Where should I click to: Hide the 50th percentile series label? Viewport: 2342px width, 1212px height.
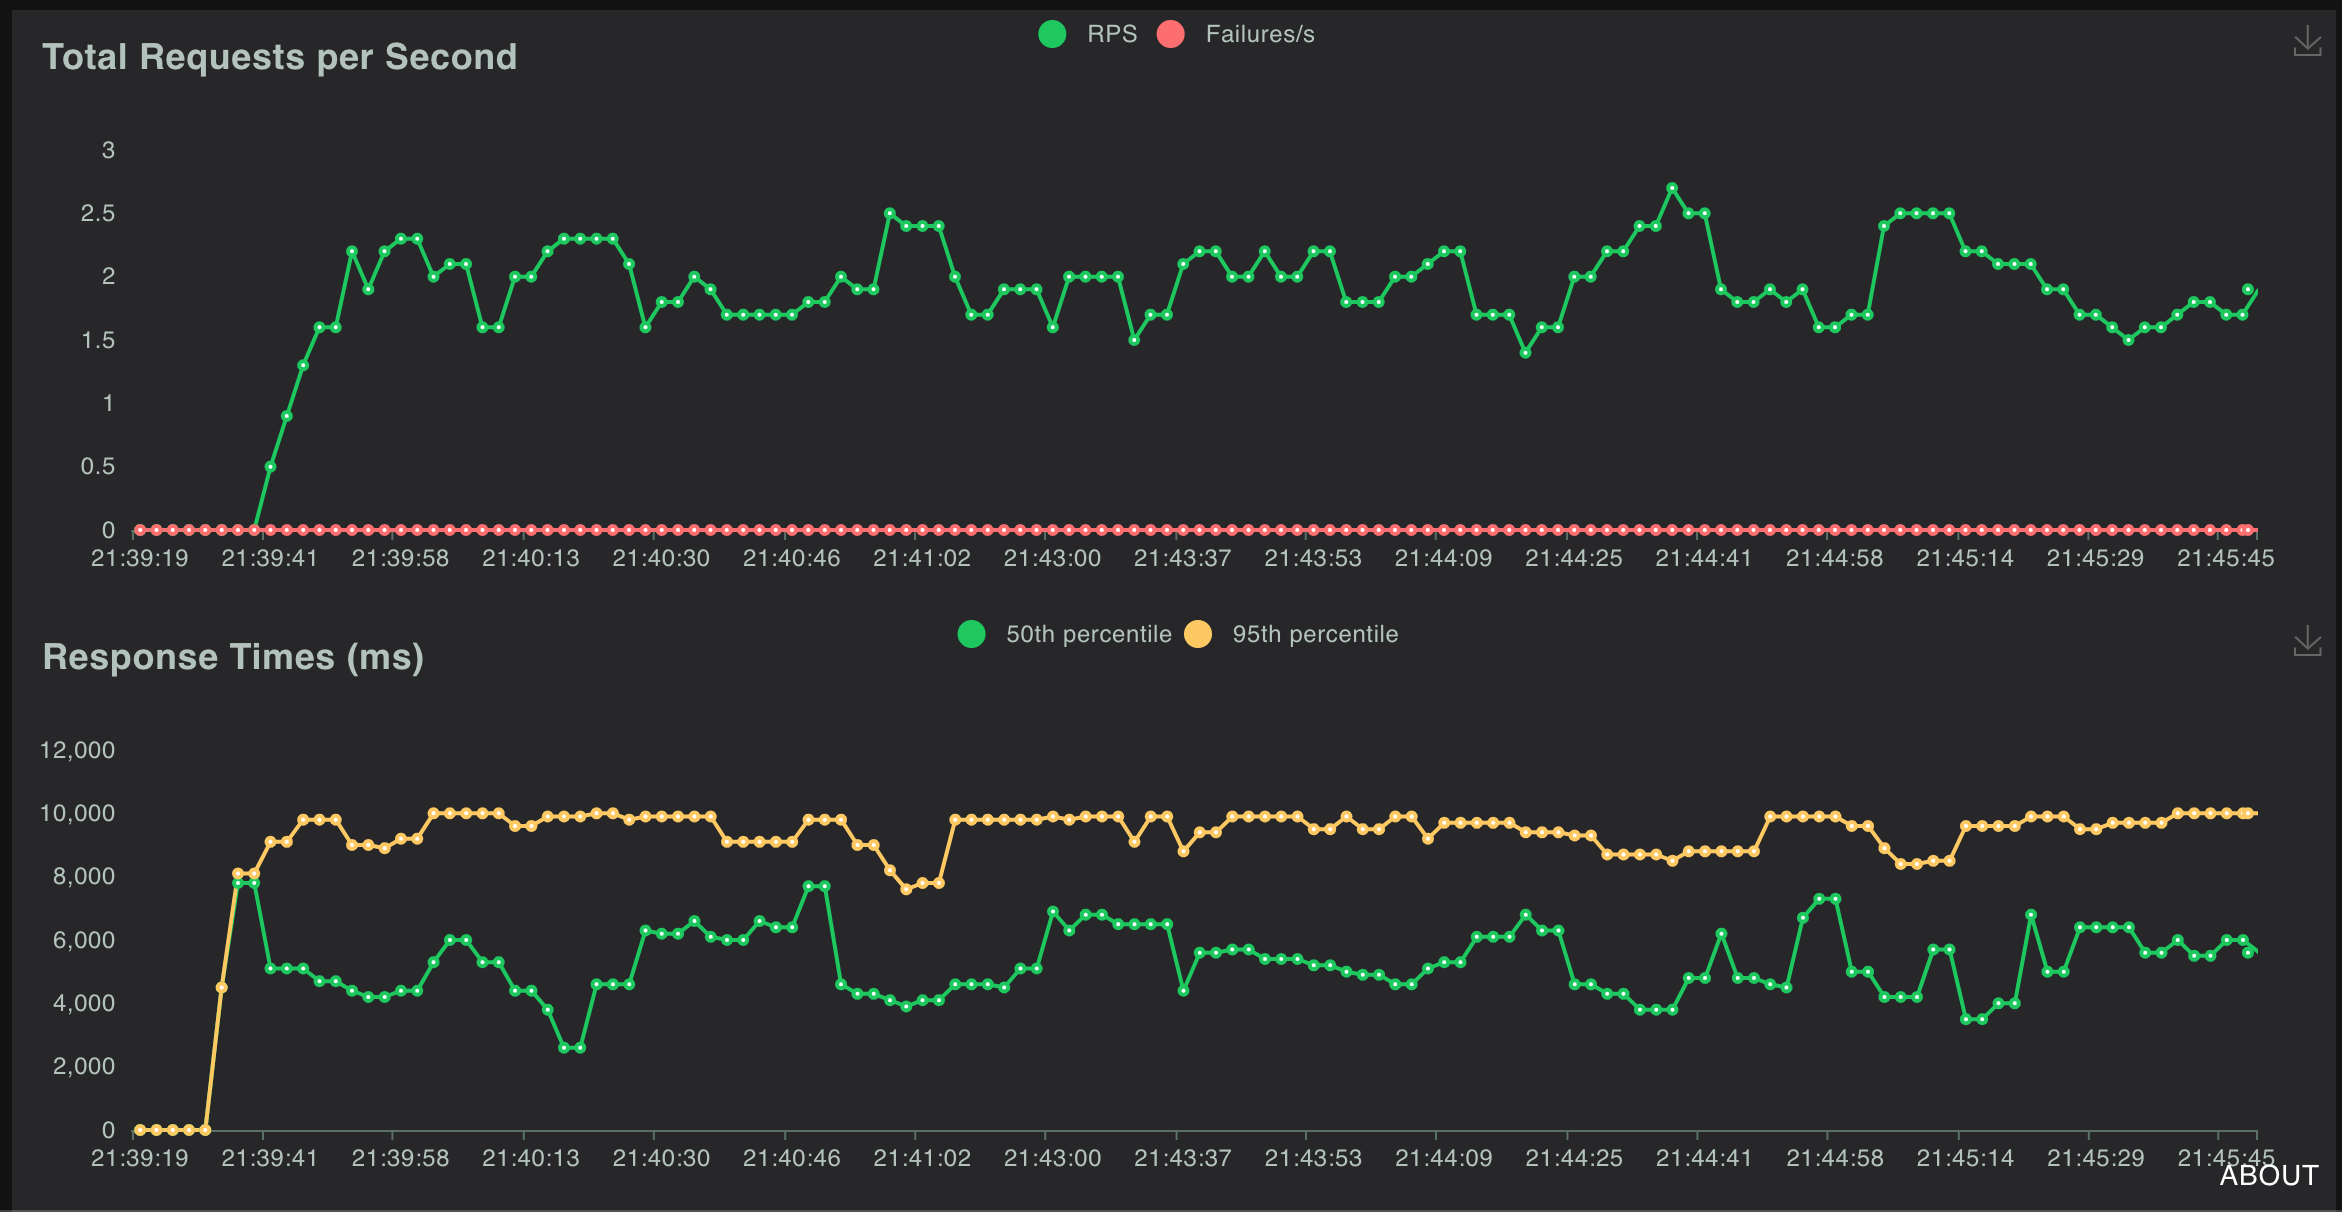1088,634
